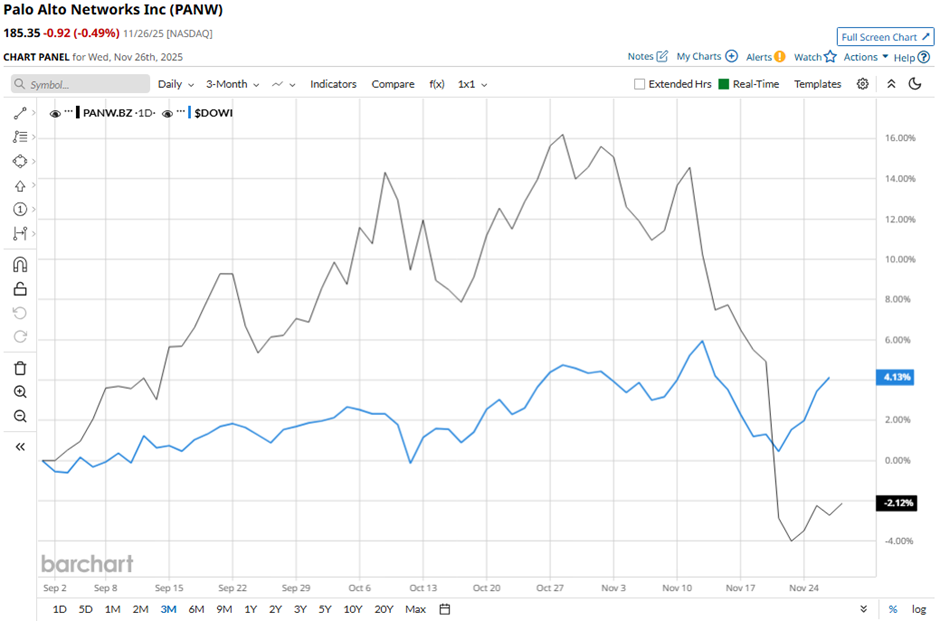
Task: Open Full Screen Chart
Action: pos(885,37)
